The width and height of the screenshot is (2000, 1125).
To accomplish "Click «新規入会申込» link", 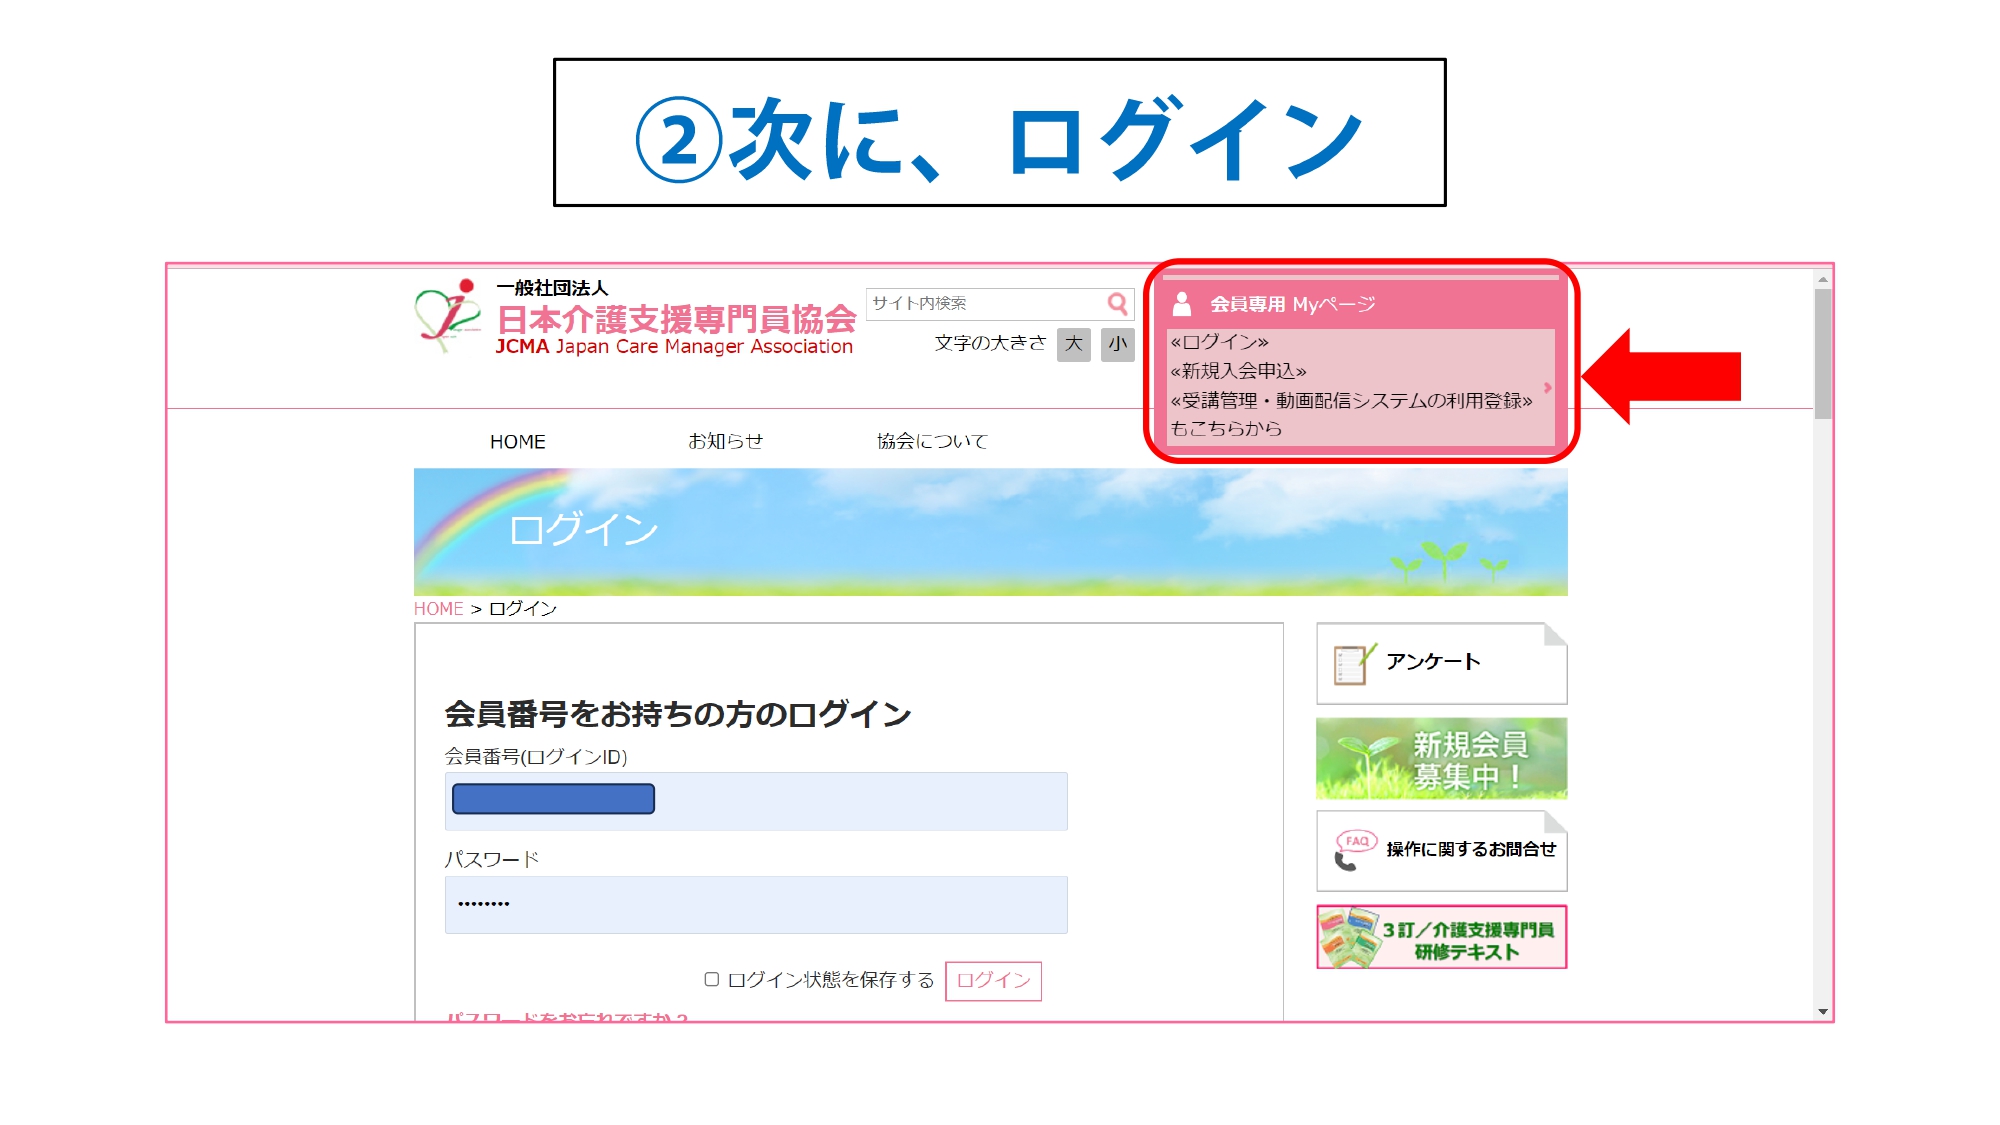I will (1238, 371).
